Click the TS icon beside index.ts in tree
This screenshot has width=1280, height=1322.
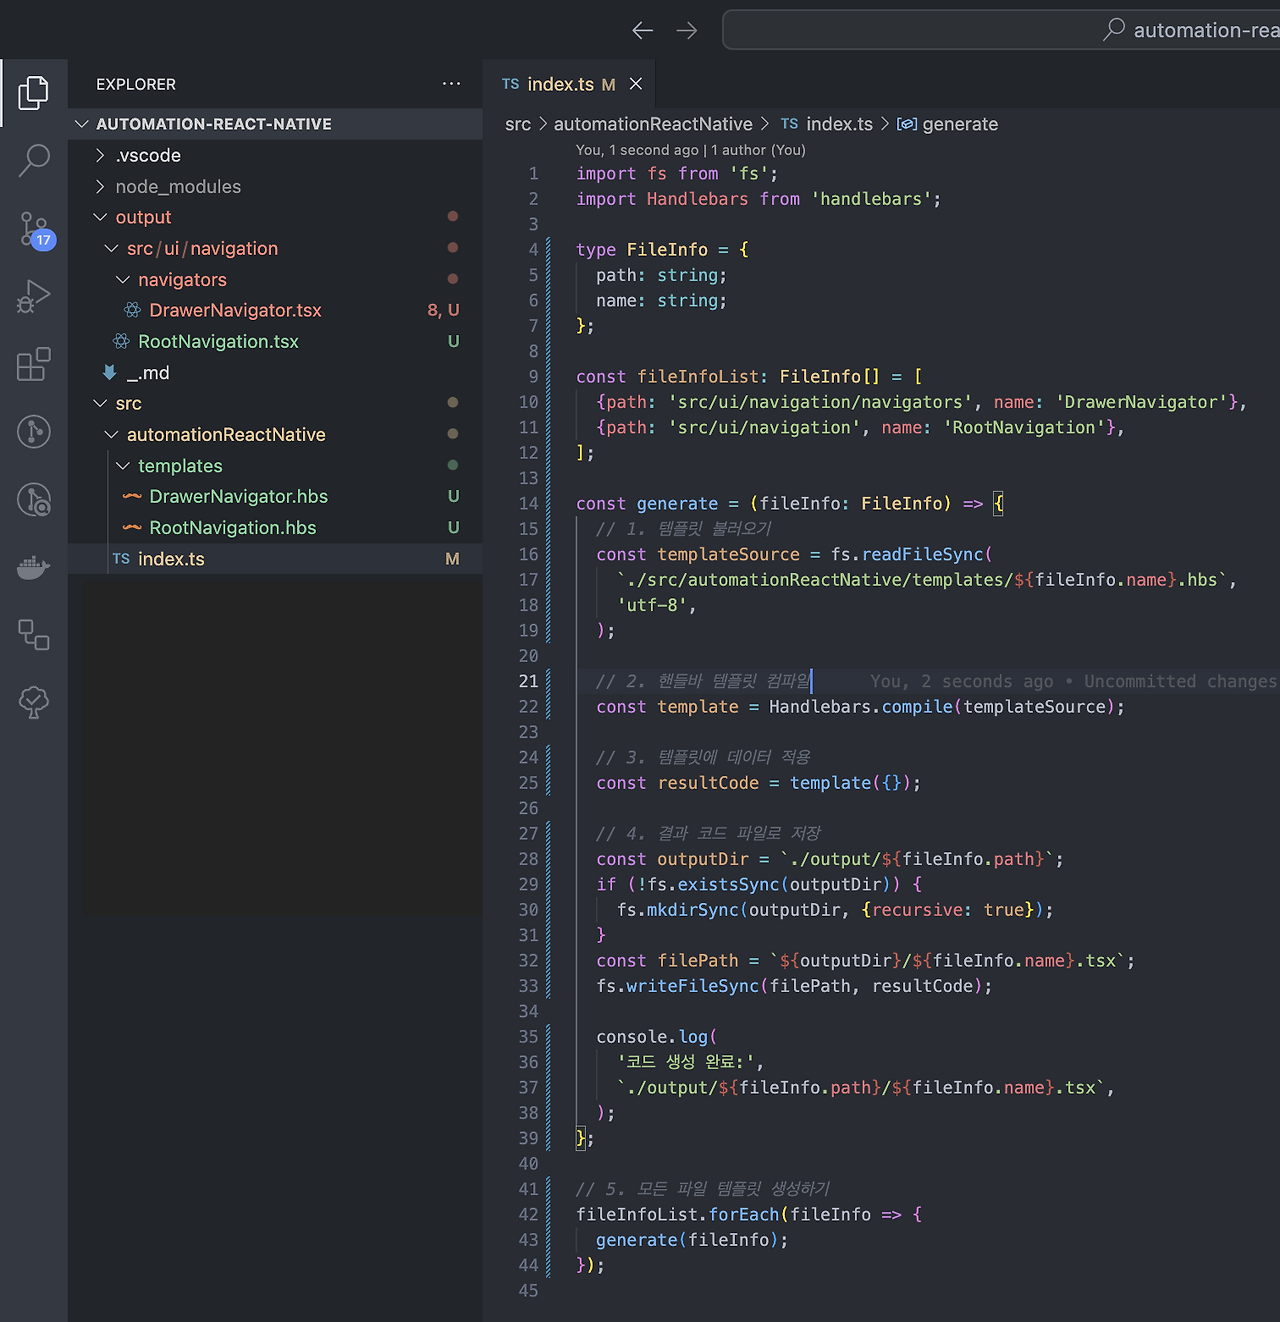(x=121, y=559)
